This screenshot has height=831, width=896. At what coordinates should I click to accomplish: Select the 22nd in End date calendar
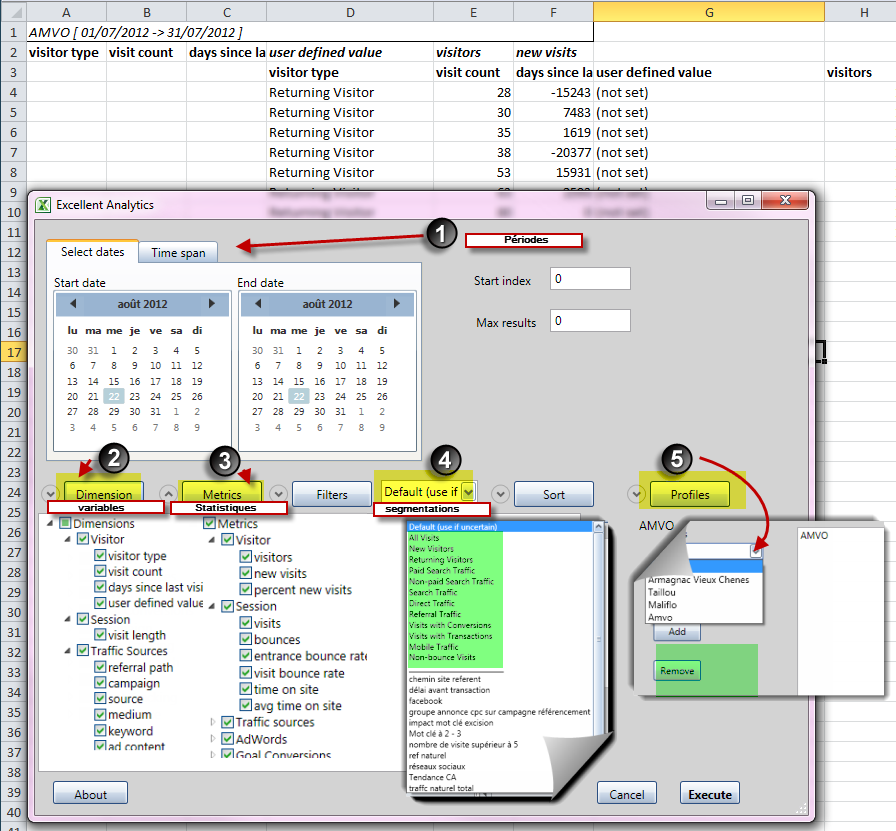[299, 396]
